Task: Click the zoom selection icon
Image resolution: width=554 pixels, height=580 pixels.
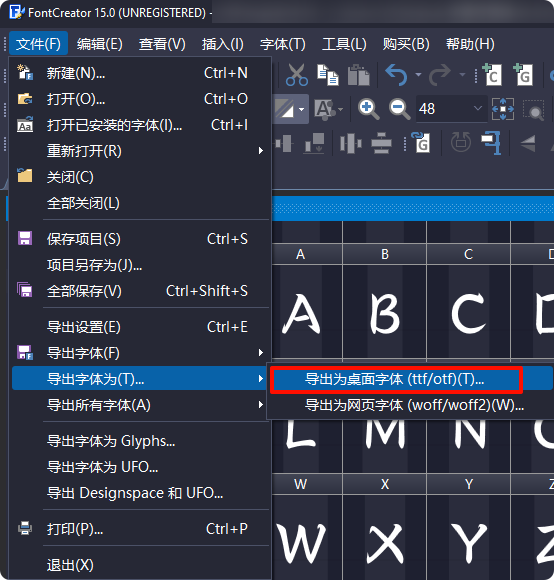Action: [534, 110]
